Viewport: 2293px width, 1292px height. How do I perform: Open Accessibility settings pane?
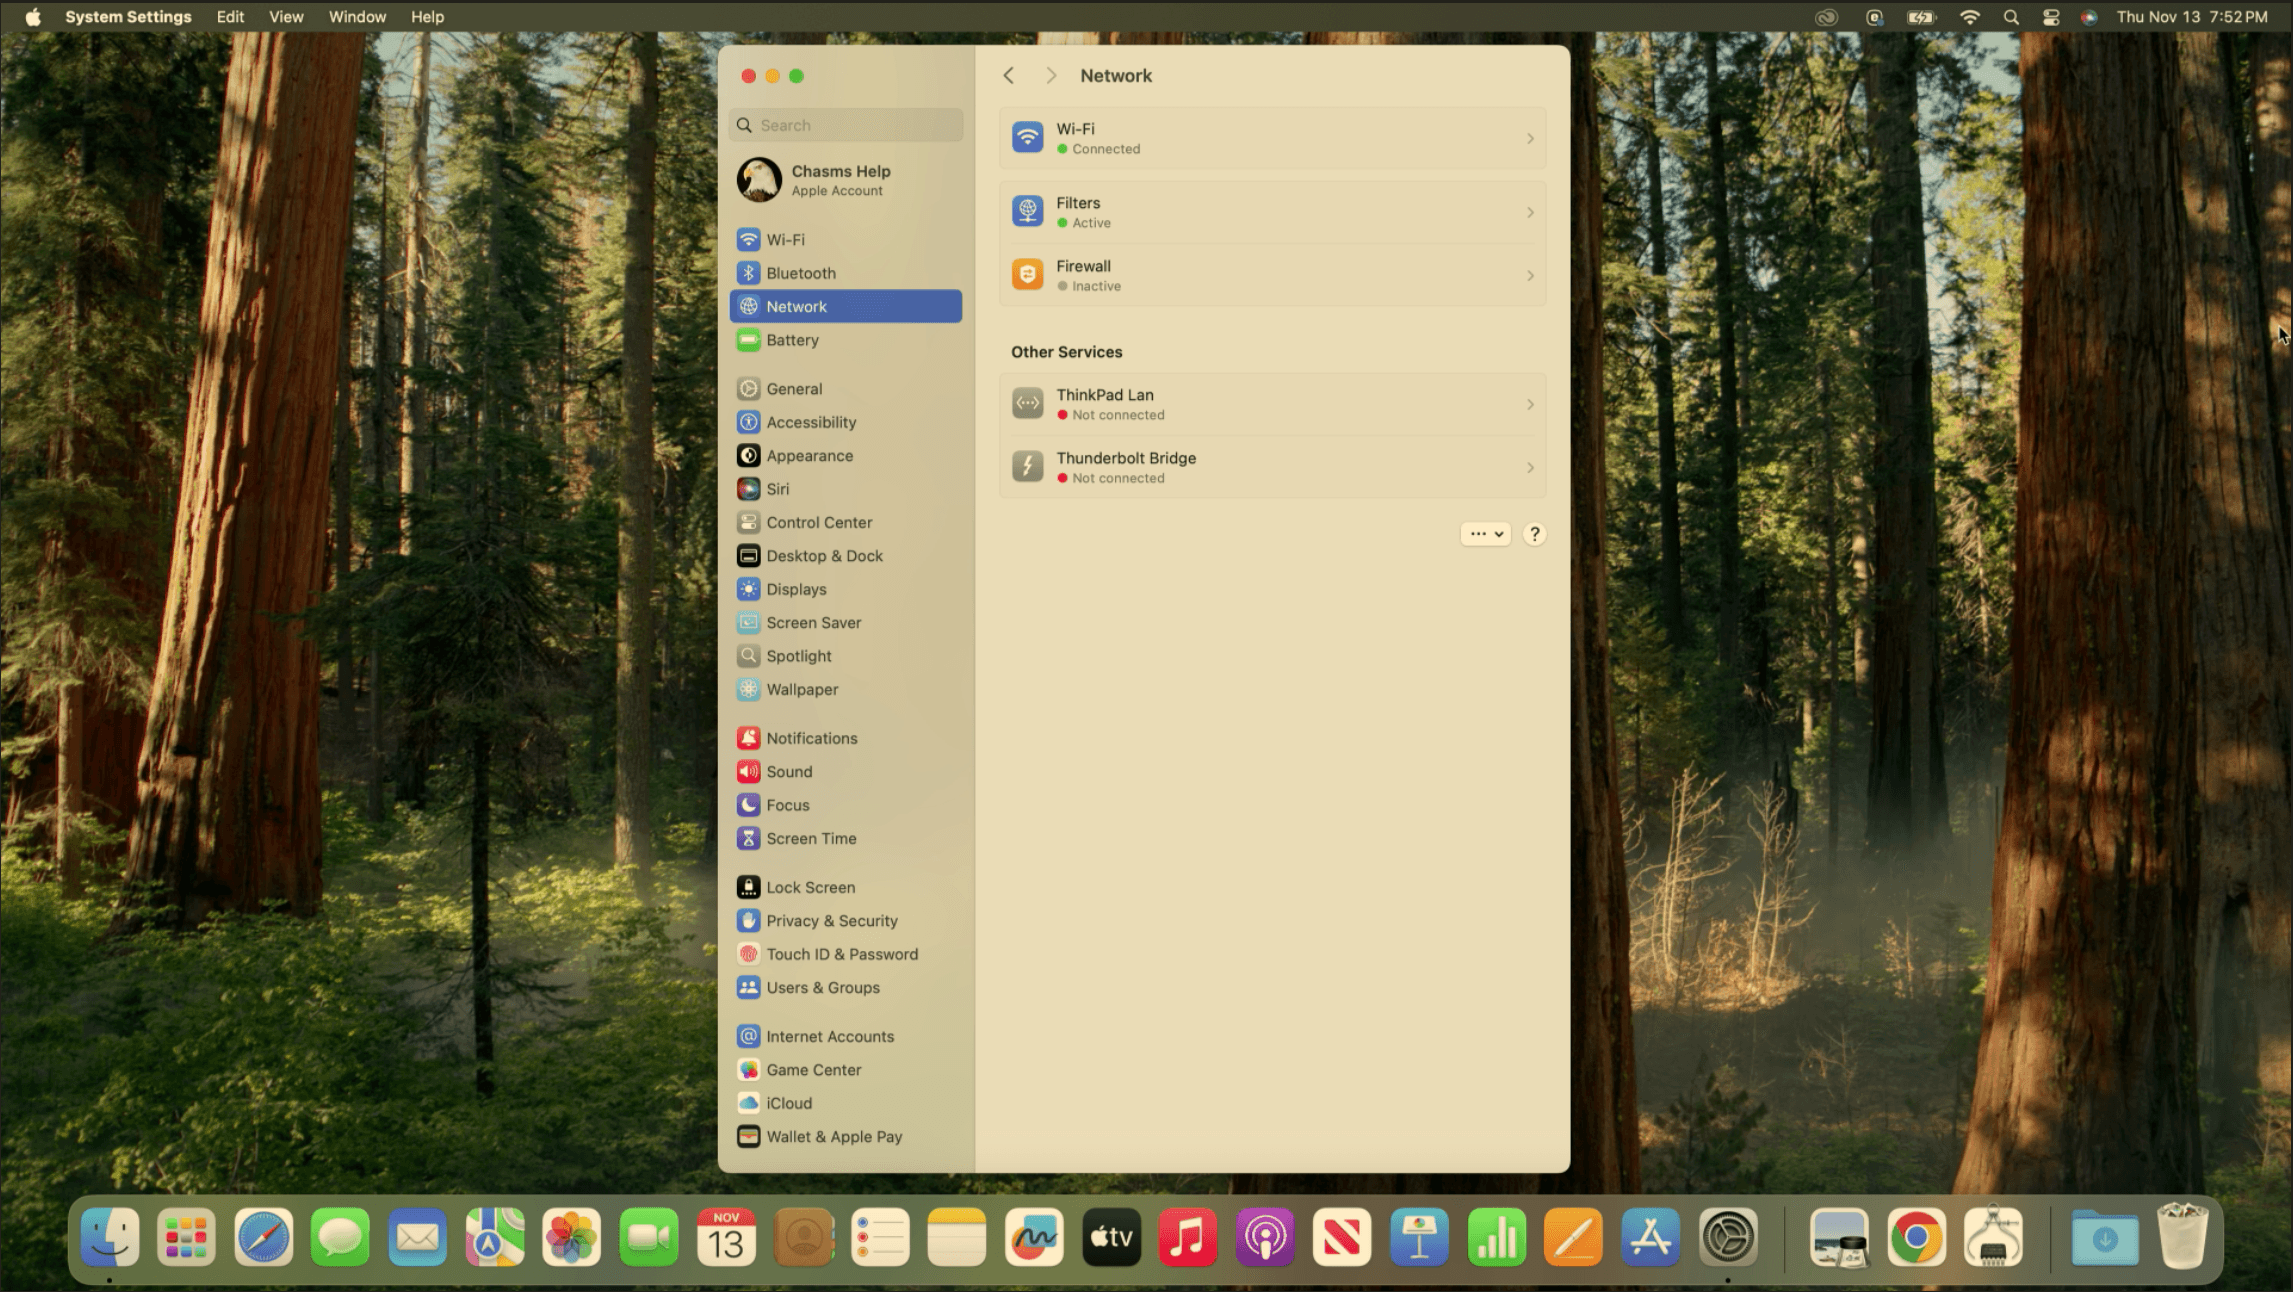point(810,422)
